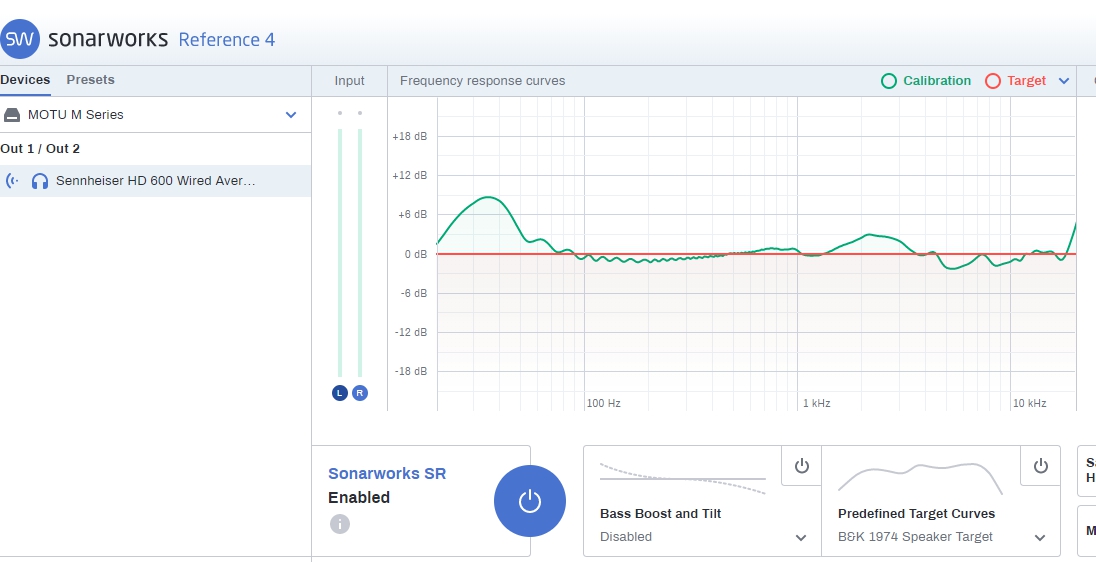The image size is (1096, 562).
Task: Click the Frequency response curves header
Action: pos(482,81)
